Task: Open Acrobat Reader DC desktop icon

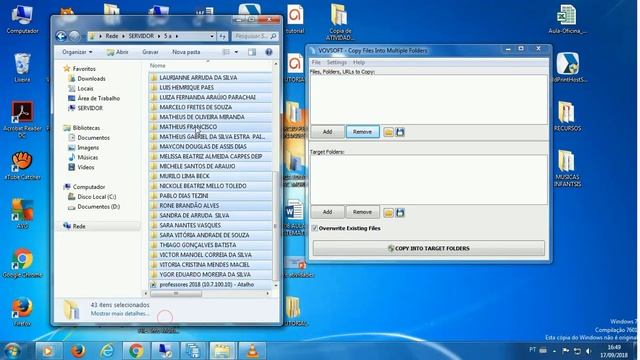Action: 22,120
